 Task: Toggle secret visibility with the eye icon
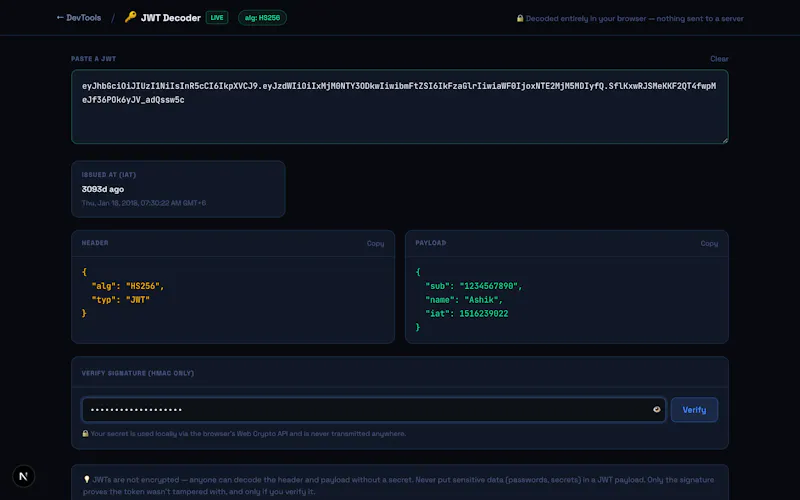(x=657, y=409)
